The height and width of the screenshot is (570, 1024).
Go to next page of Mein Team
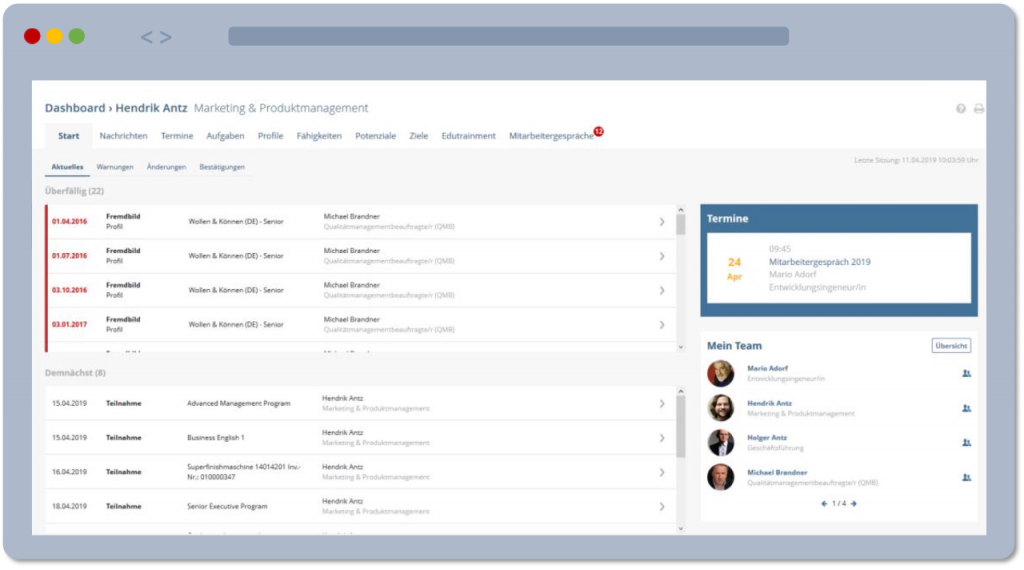853,503
